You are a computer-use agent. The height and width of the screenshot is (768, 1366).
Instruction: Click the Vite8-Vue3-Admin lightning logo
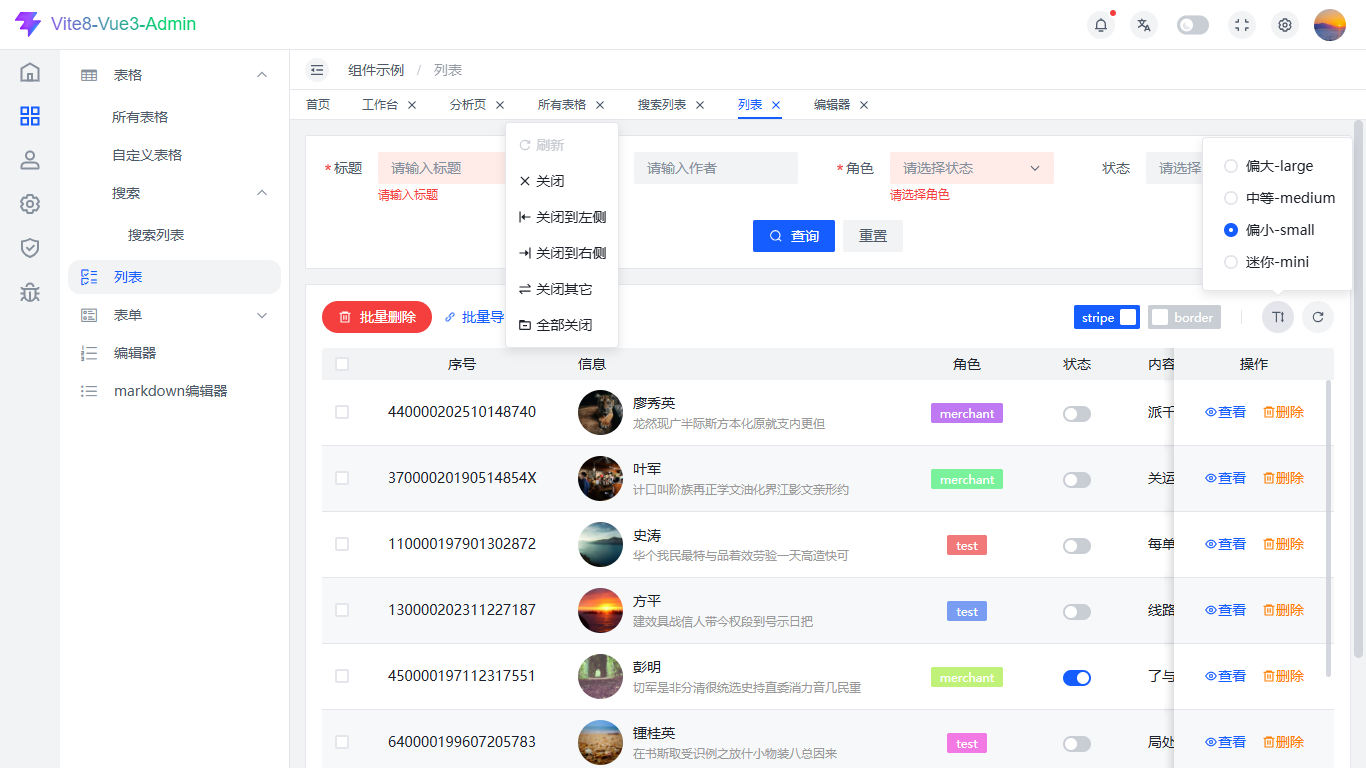tap(28, 24)
